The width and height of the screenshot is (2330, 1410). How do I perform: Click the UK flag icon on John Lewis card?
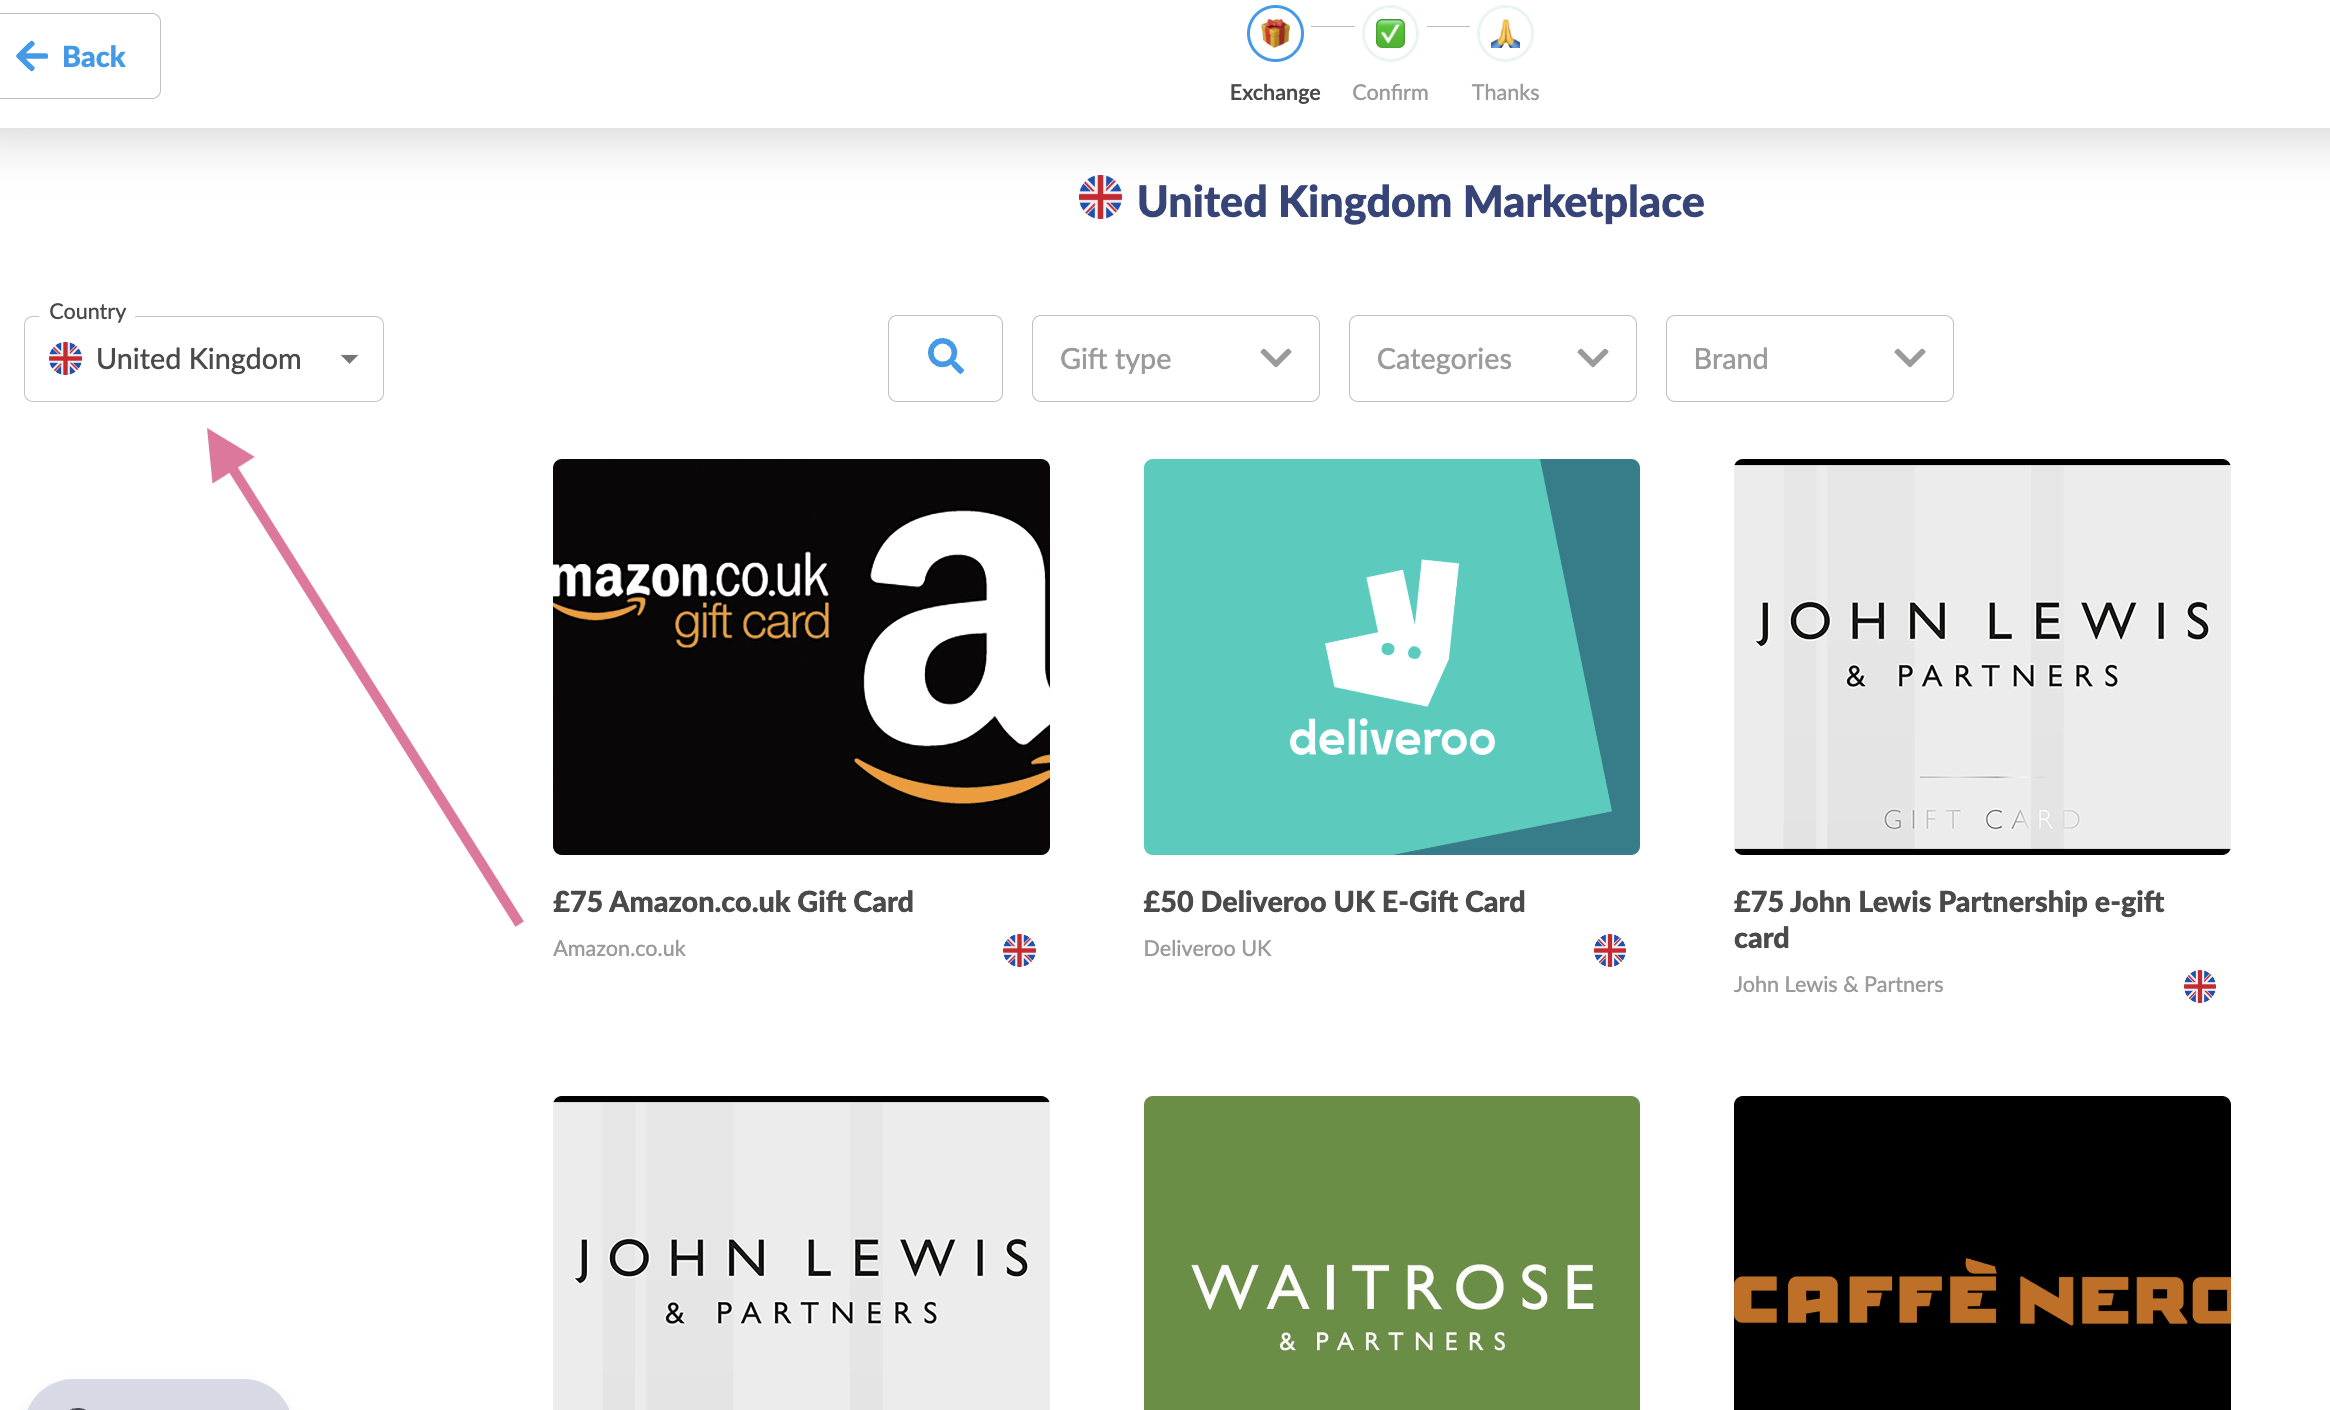(2200, 986)
